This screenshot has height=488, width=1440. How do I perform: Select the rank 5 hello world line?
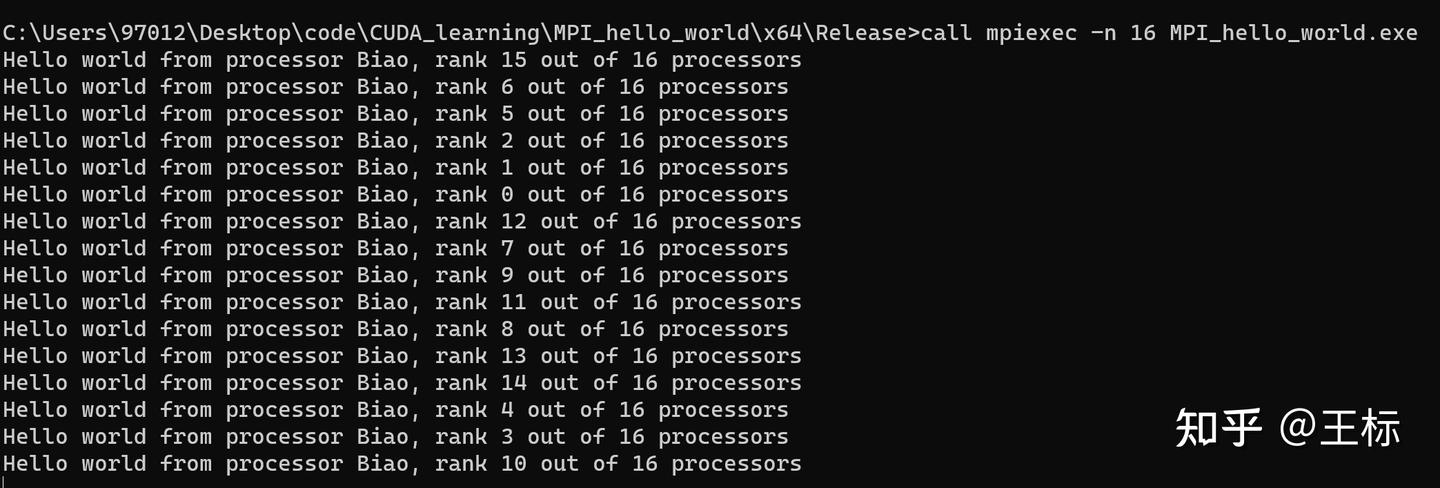[395, 114]
